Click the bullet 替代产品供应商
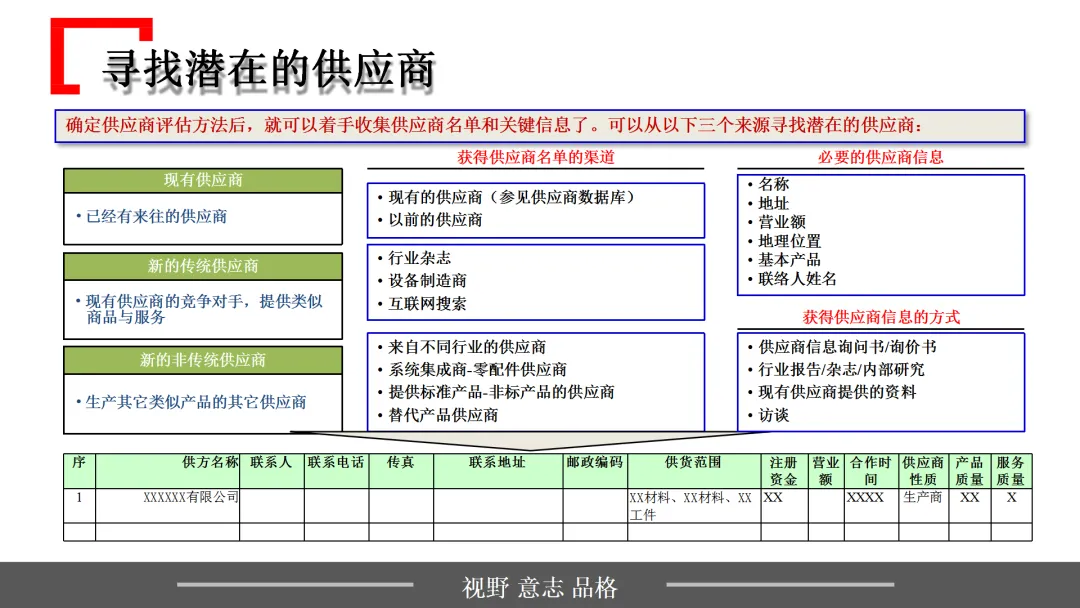The image size is (1080, 608). tap(443, 415)
